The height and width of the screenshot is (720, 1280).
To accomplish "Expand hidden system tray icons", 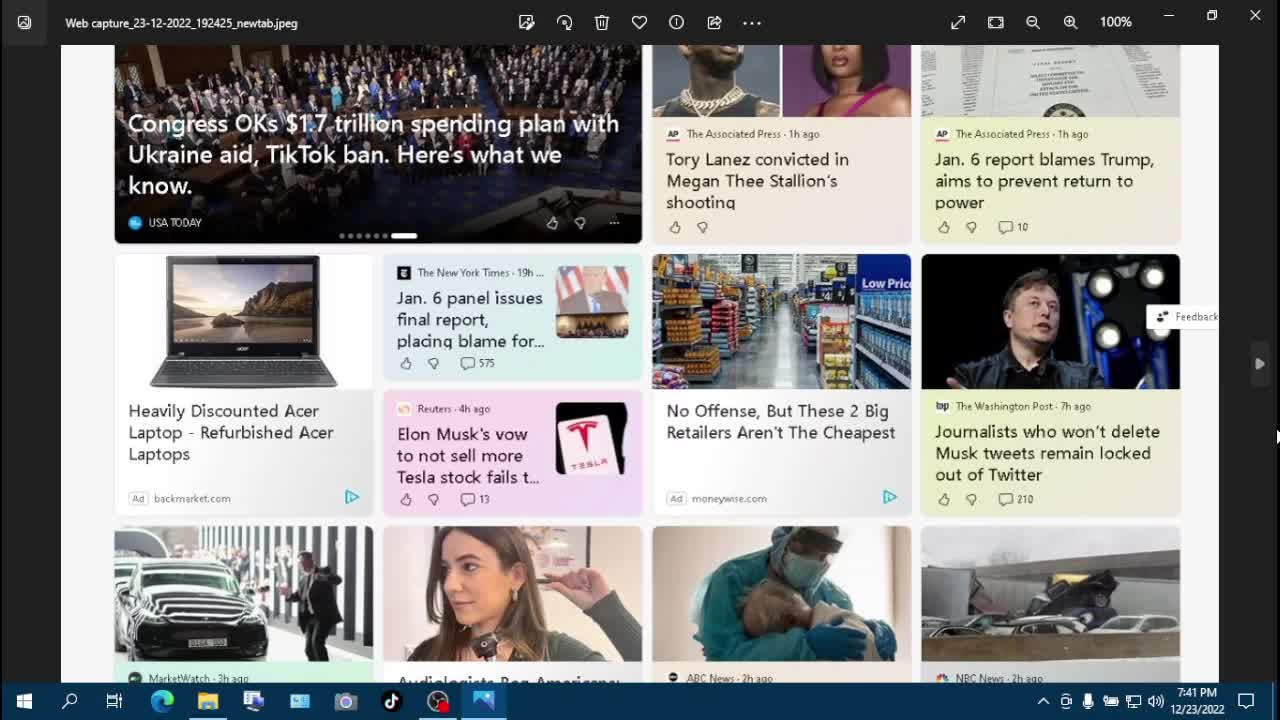I will pyautogui.click(x=1043, y=701).
